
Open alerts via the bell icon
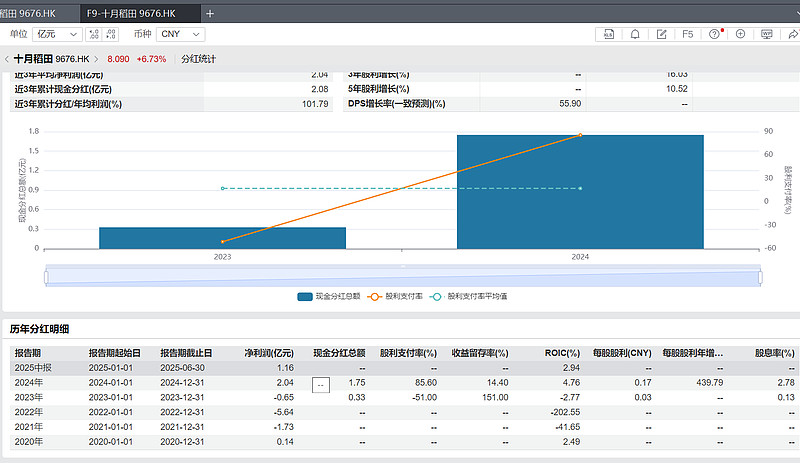(635, 34)
